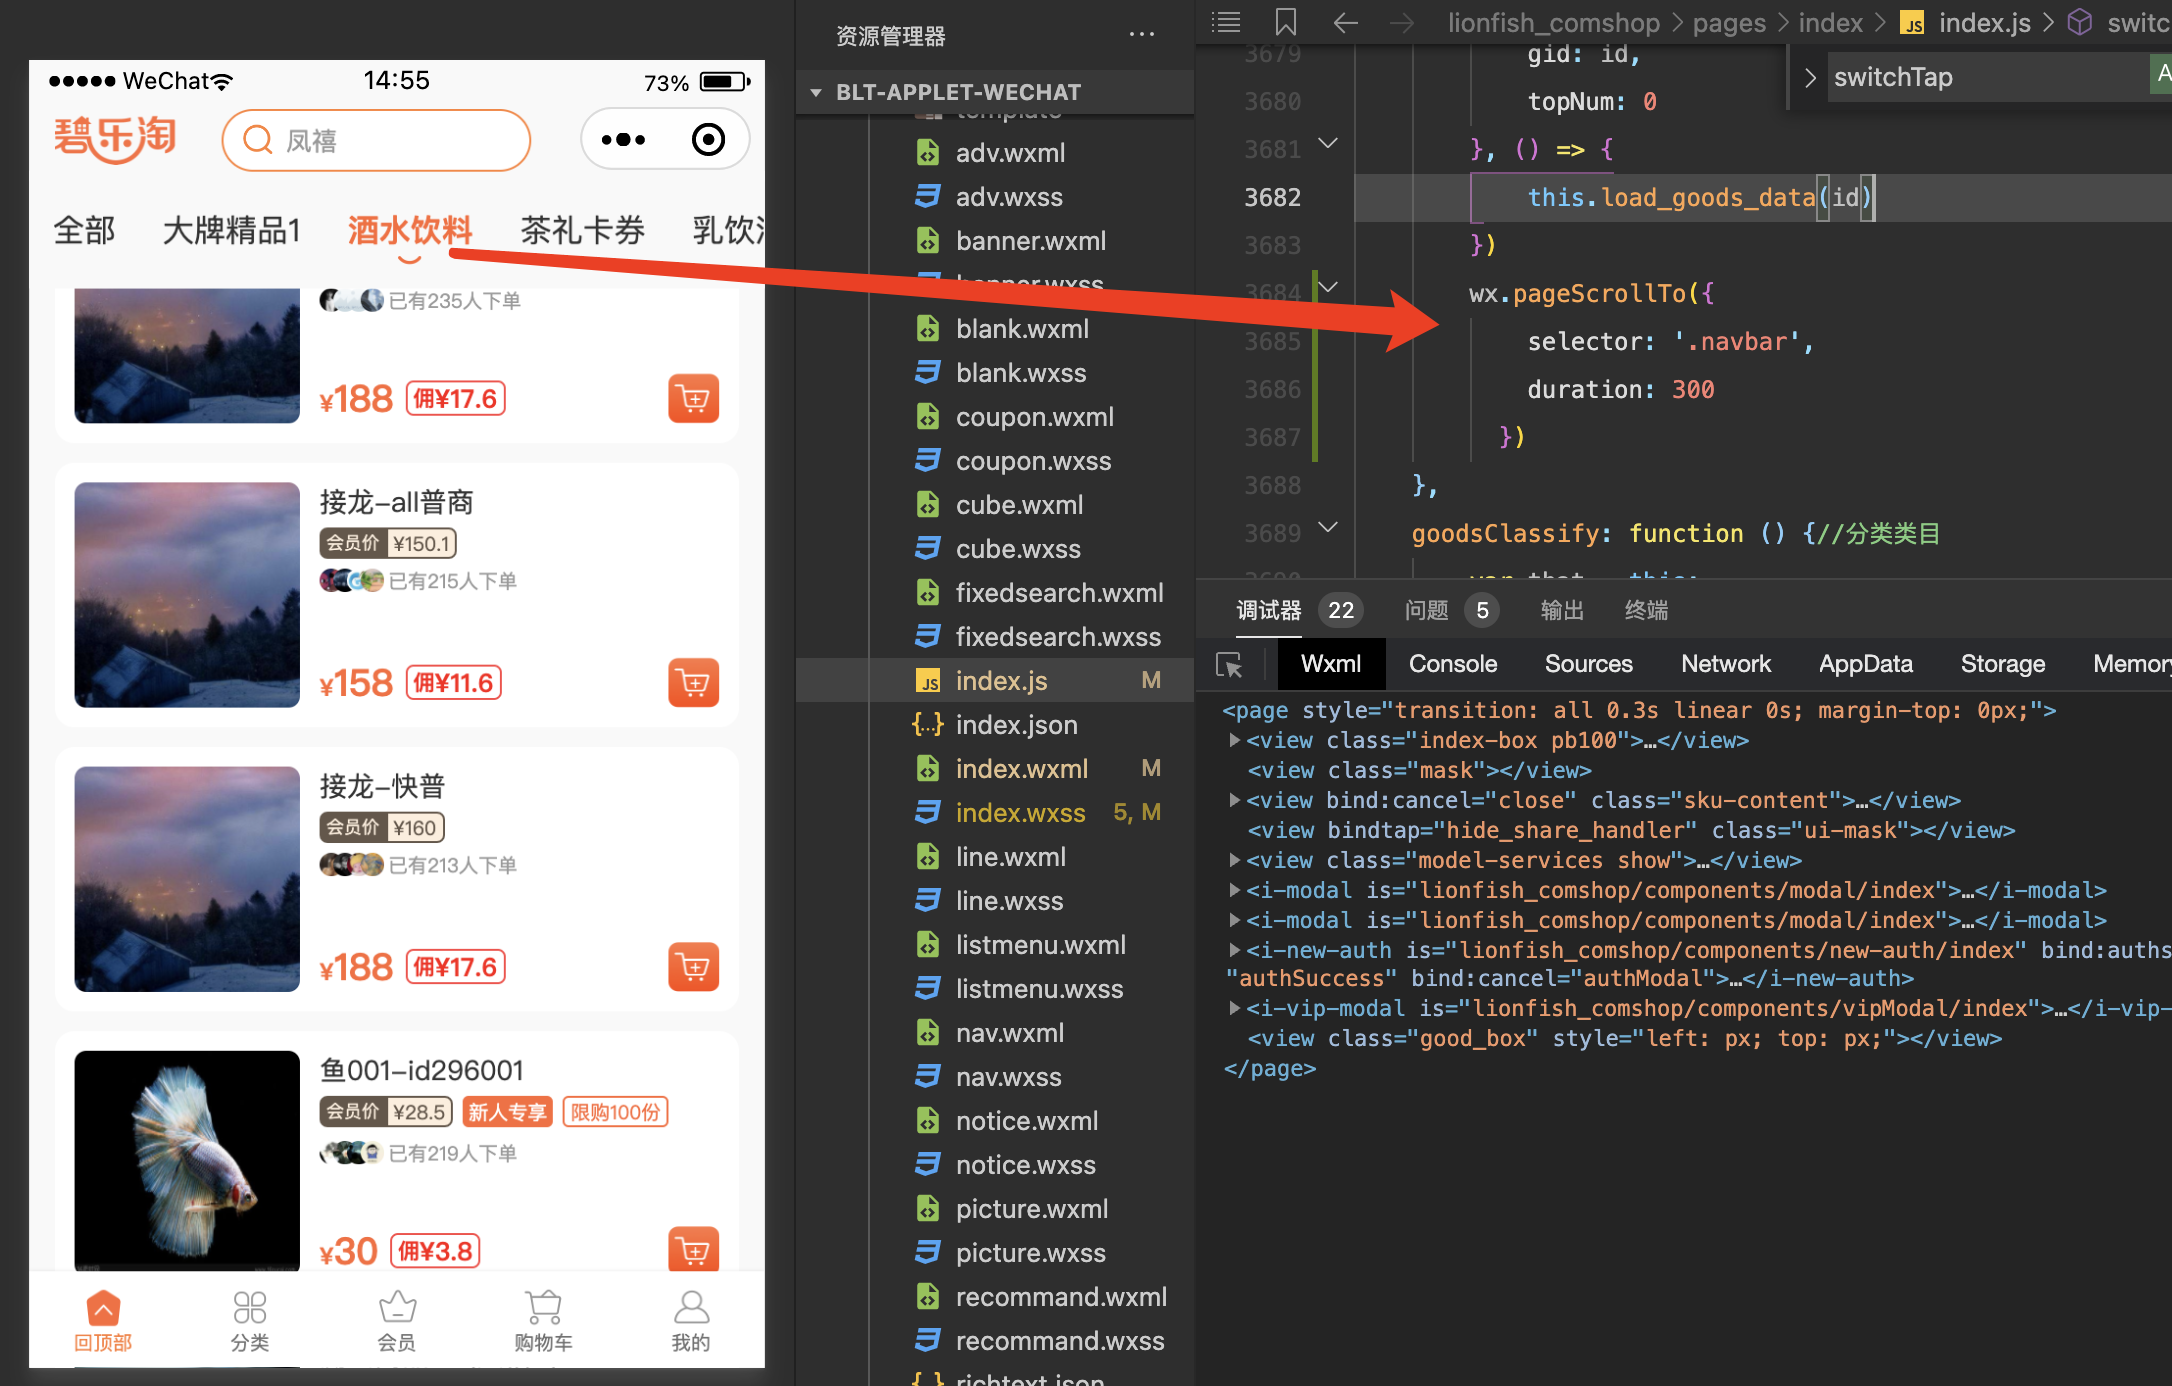
Task: Select the 茶礼卡券 category tab
Action: pos(582,230)
